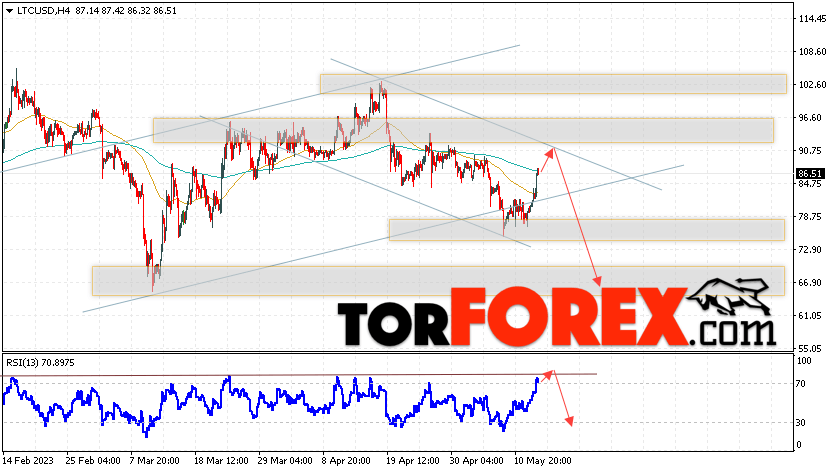Select the 7 Mar 20:00 time label
Screen dimensions: 833x472
[x=155, y=461]
